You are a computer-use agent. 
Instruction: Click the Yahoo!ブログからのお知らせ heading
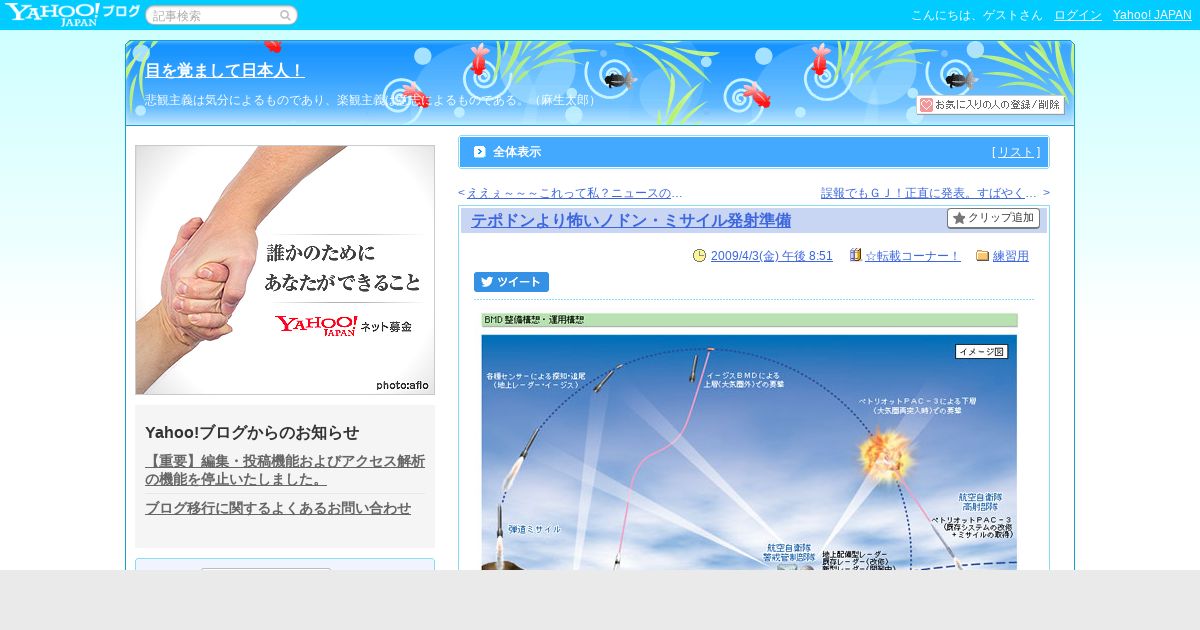point(252,432)
